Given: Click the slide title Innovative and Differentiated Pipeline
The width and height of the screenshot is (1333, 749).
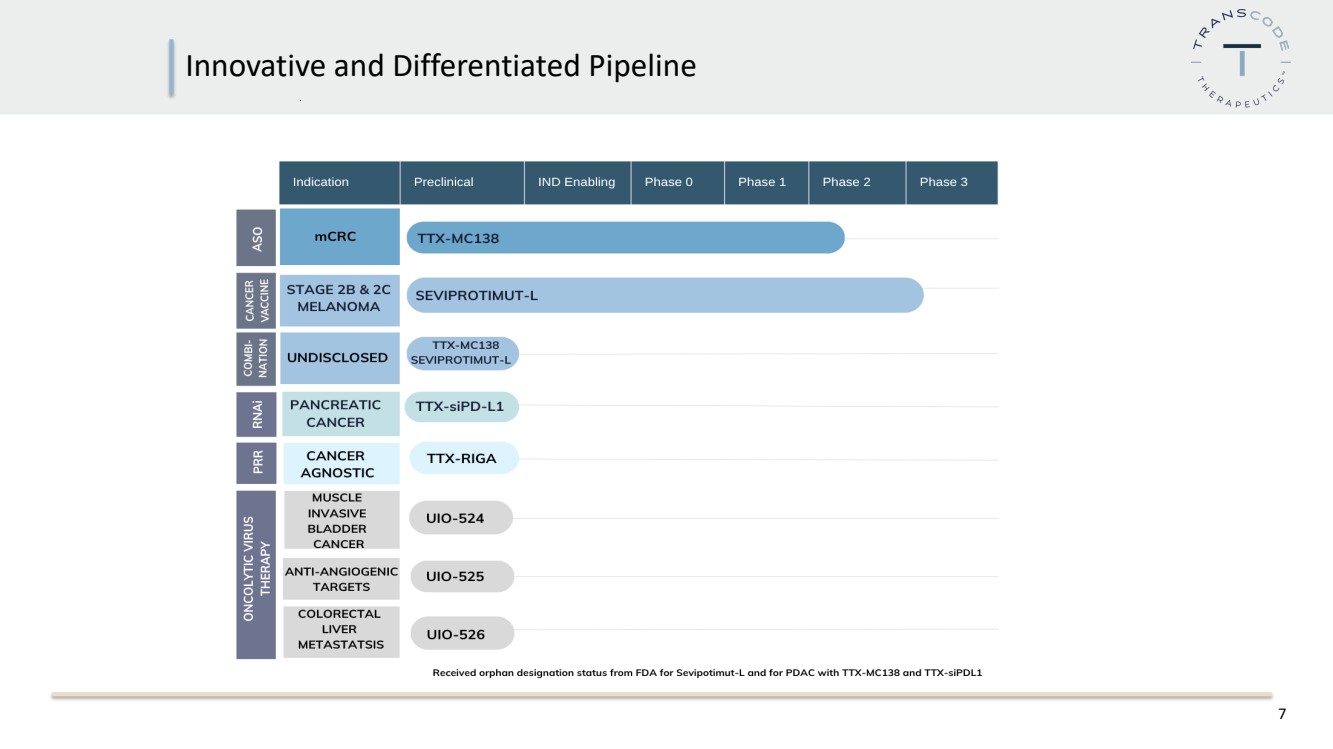Looking at the screenshot, I should [x=441, y=66].
